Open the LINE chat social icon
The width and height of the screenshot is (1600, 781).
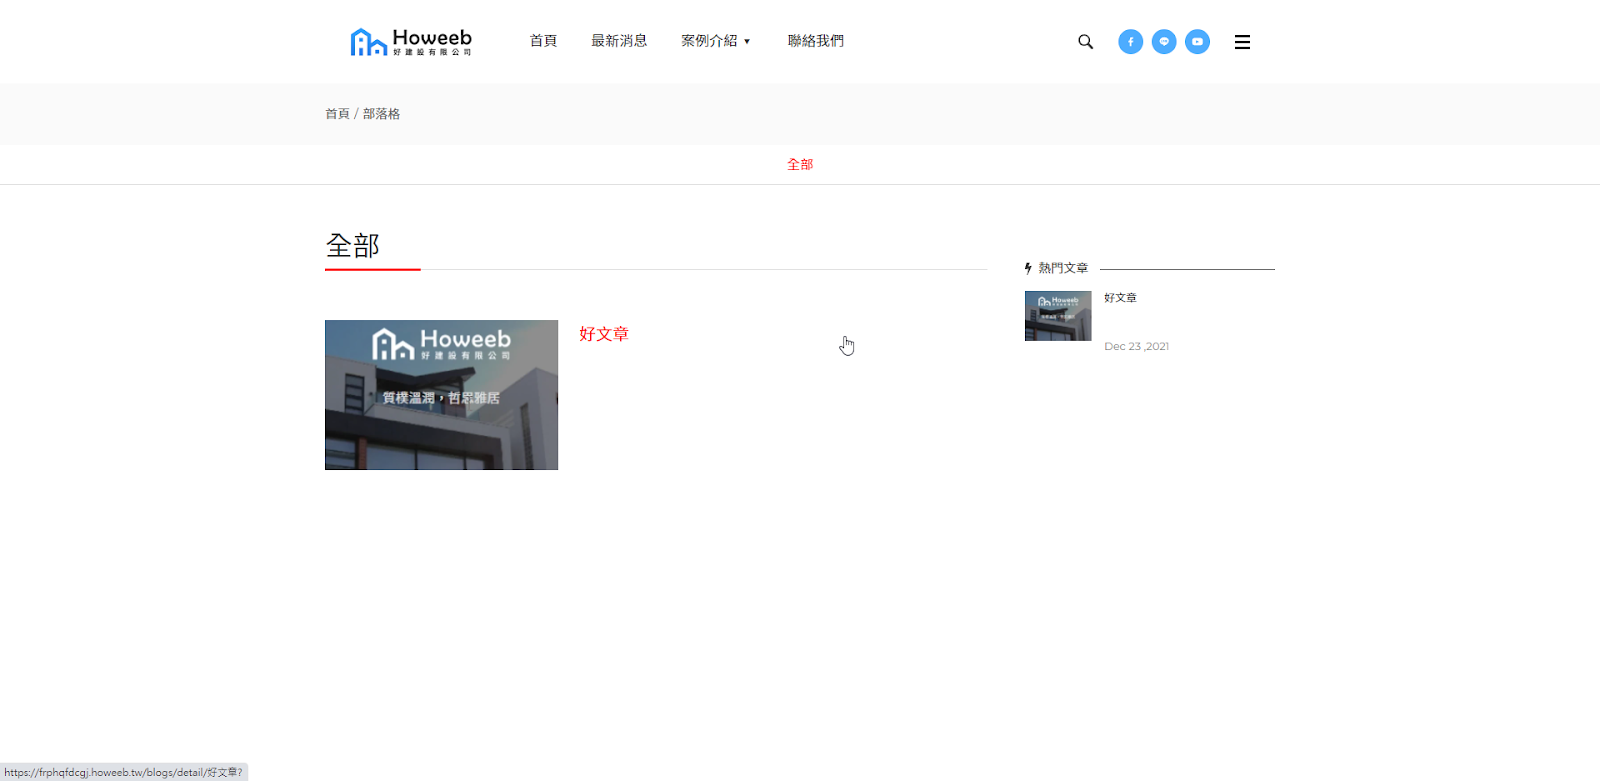1164,42
